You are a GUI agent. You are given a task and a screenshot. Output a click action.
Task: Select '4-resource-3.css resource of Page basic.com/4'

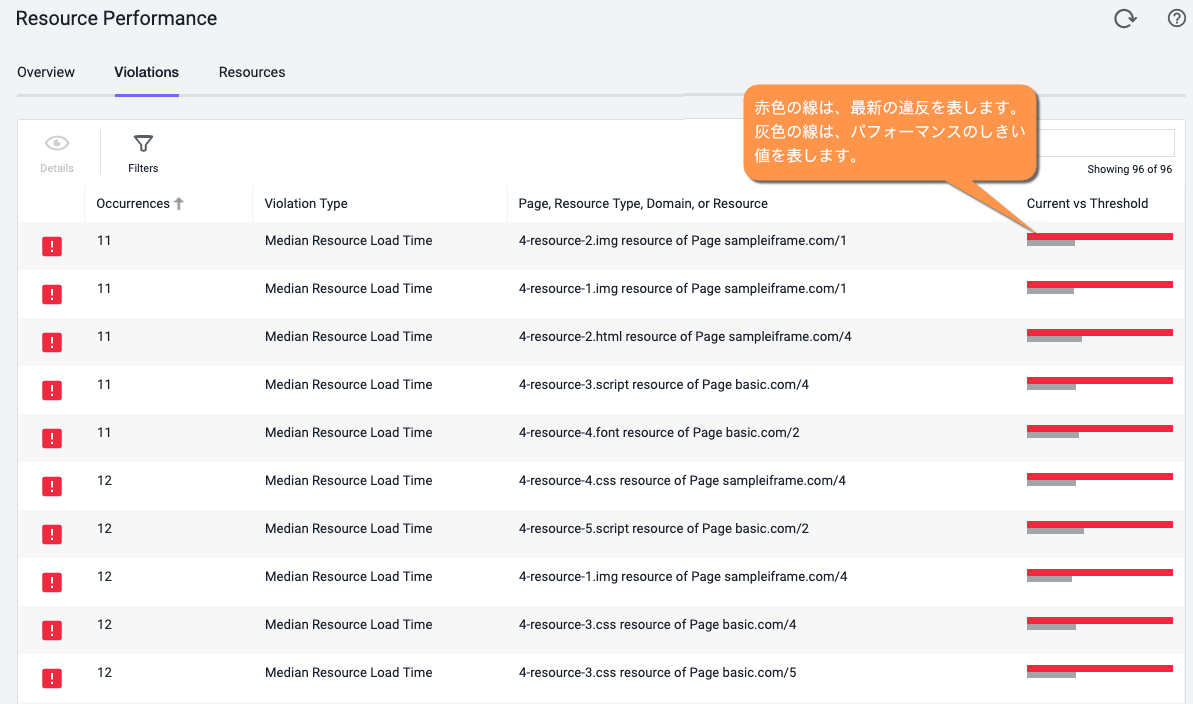(x=657, y=624)
